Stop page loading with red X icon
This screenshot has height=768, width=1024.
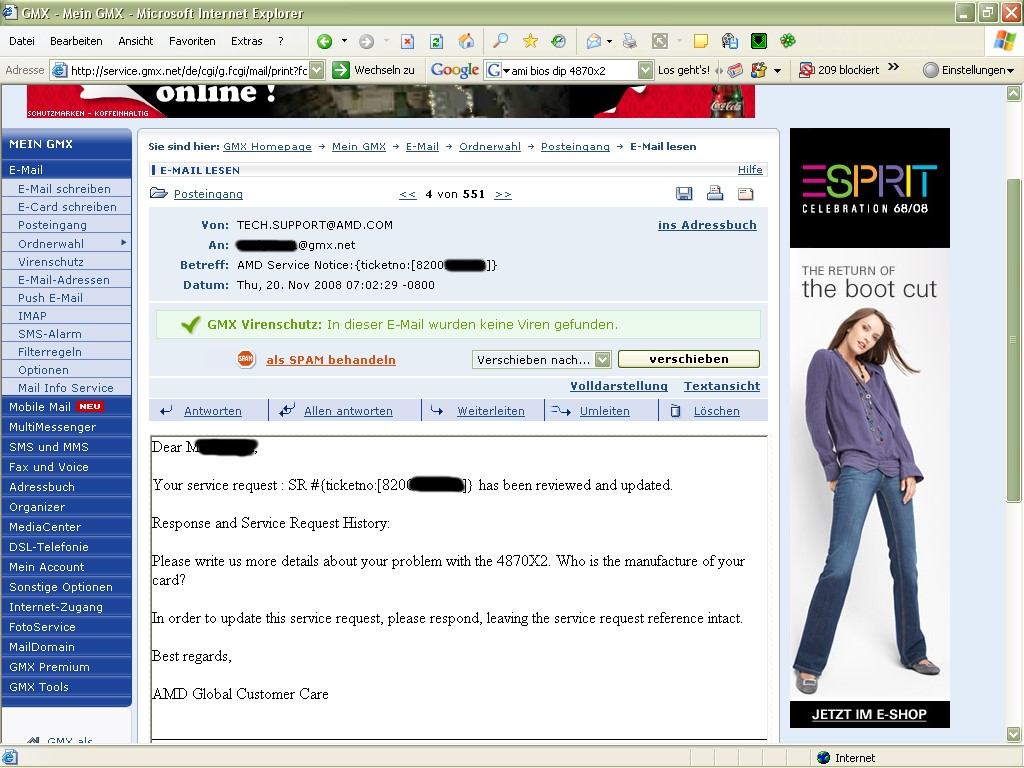[x=408, y=41]
